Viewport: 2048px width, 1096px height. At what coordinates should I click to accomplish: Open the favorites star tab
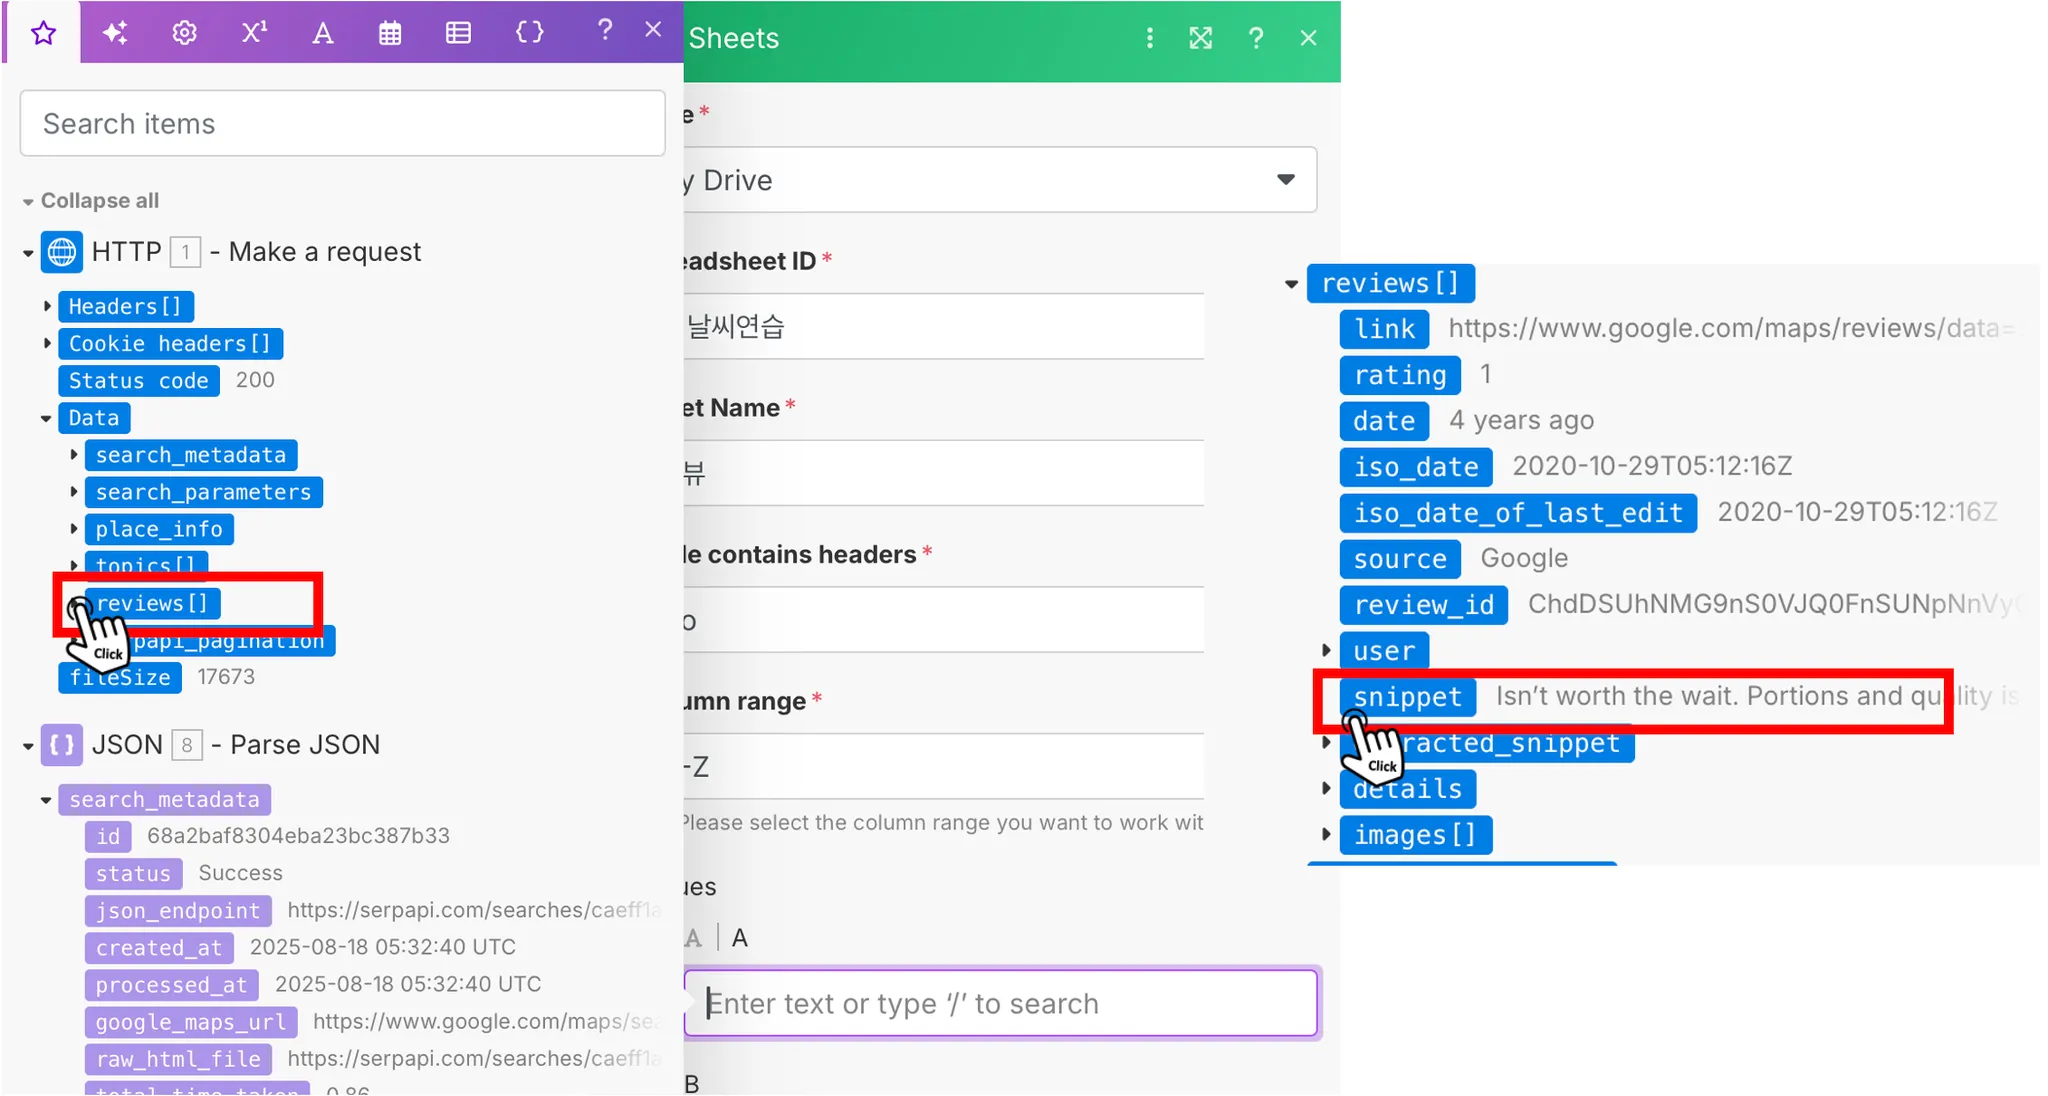pyautogui.click(x=43, y=33)
